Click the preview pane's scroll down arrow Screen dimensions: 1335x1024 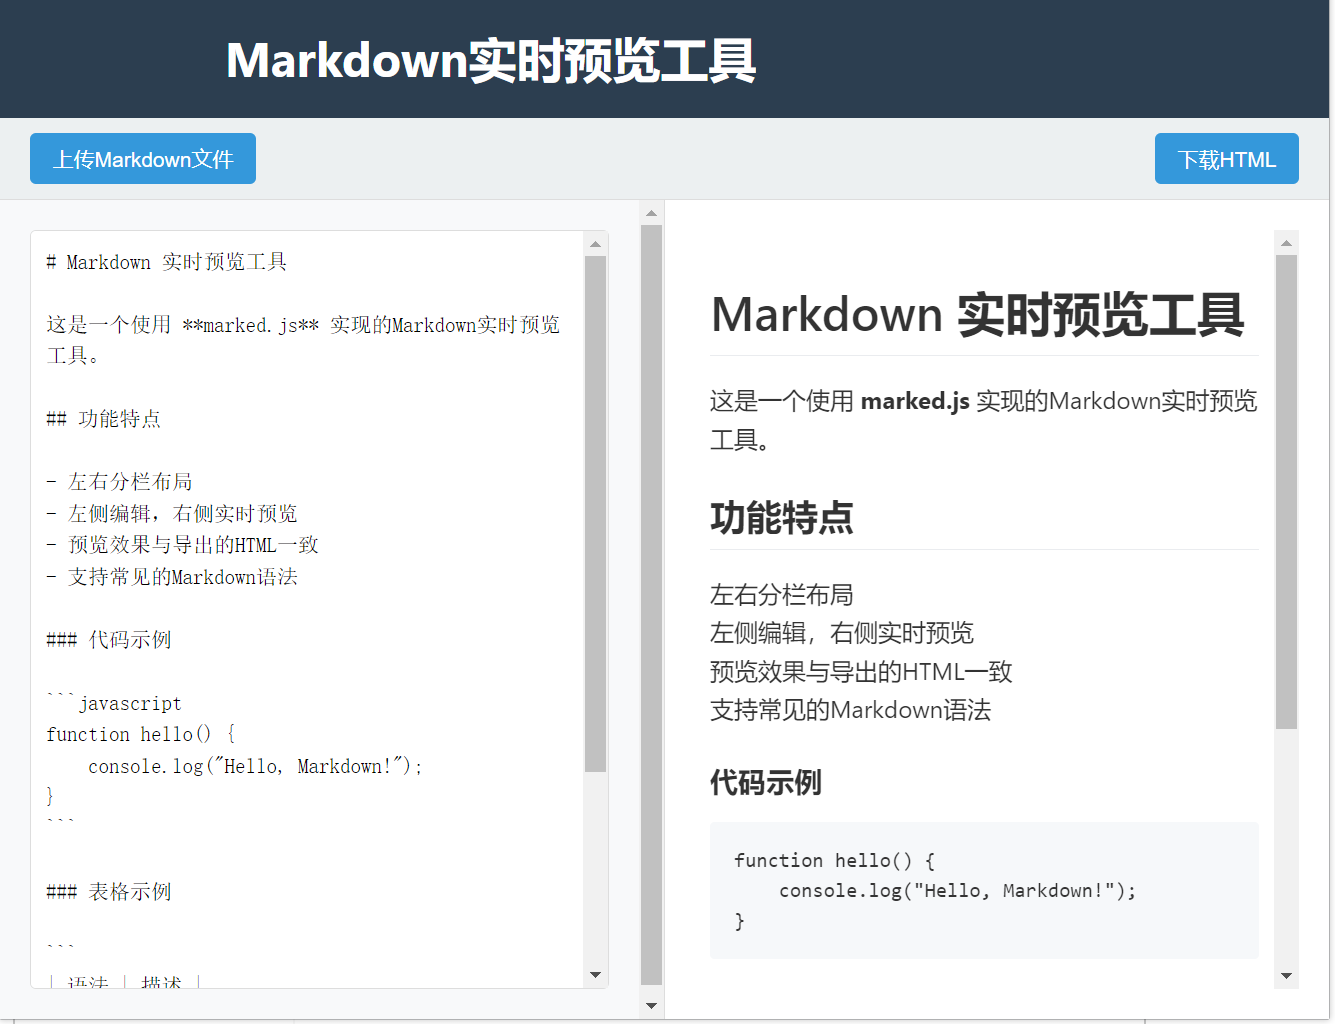[x=1286, y=976]
